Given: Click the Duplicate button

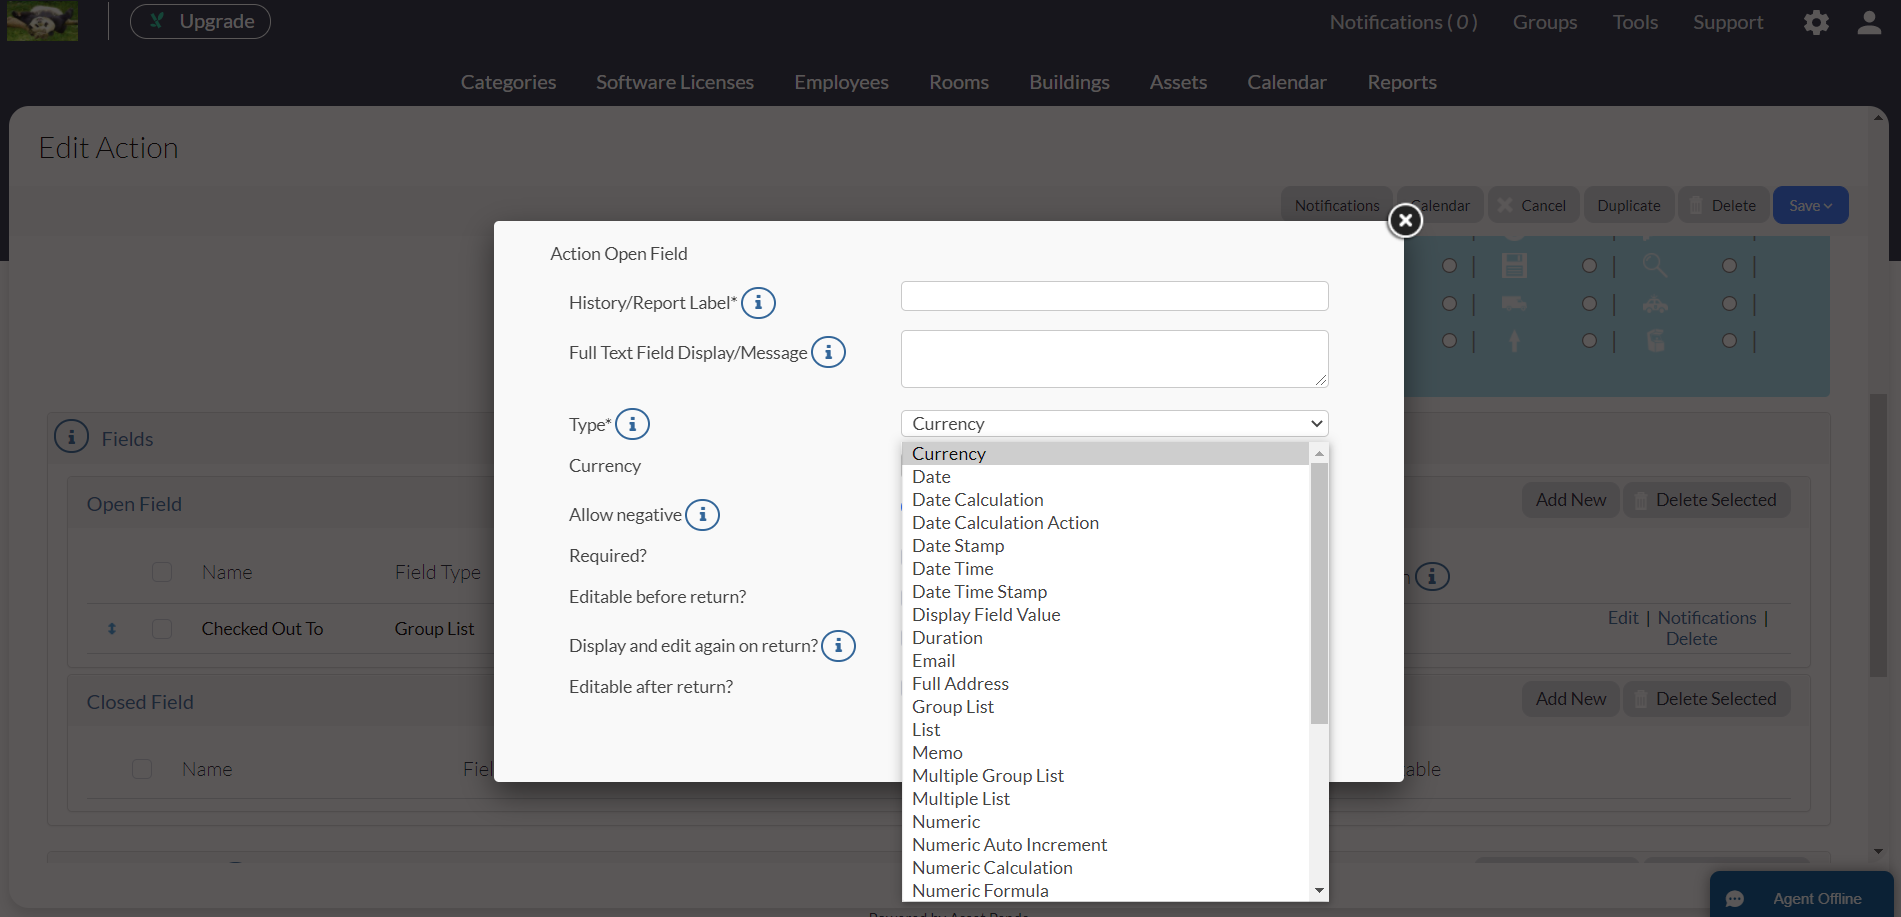Looking at the screenshot, I should [1629, 205].
